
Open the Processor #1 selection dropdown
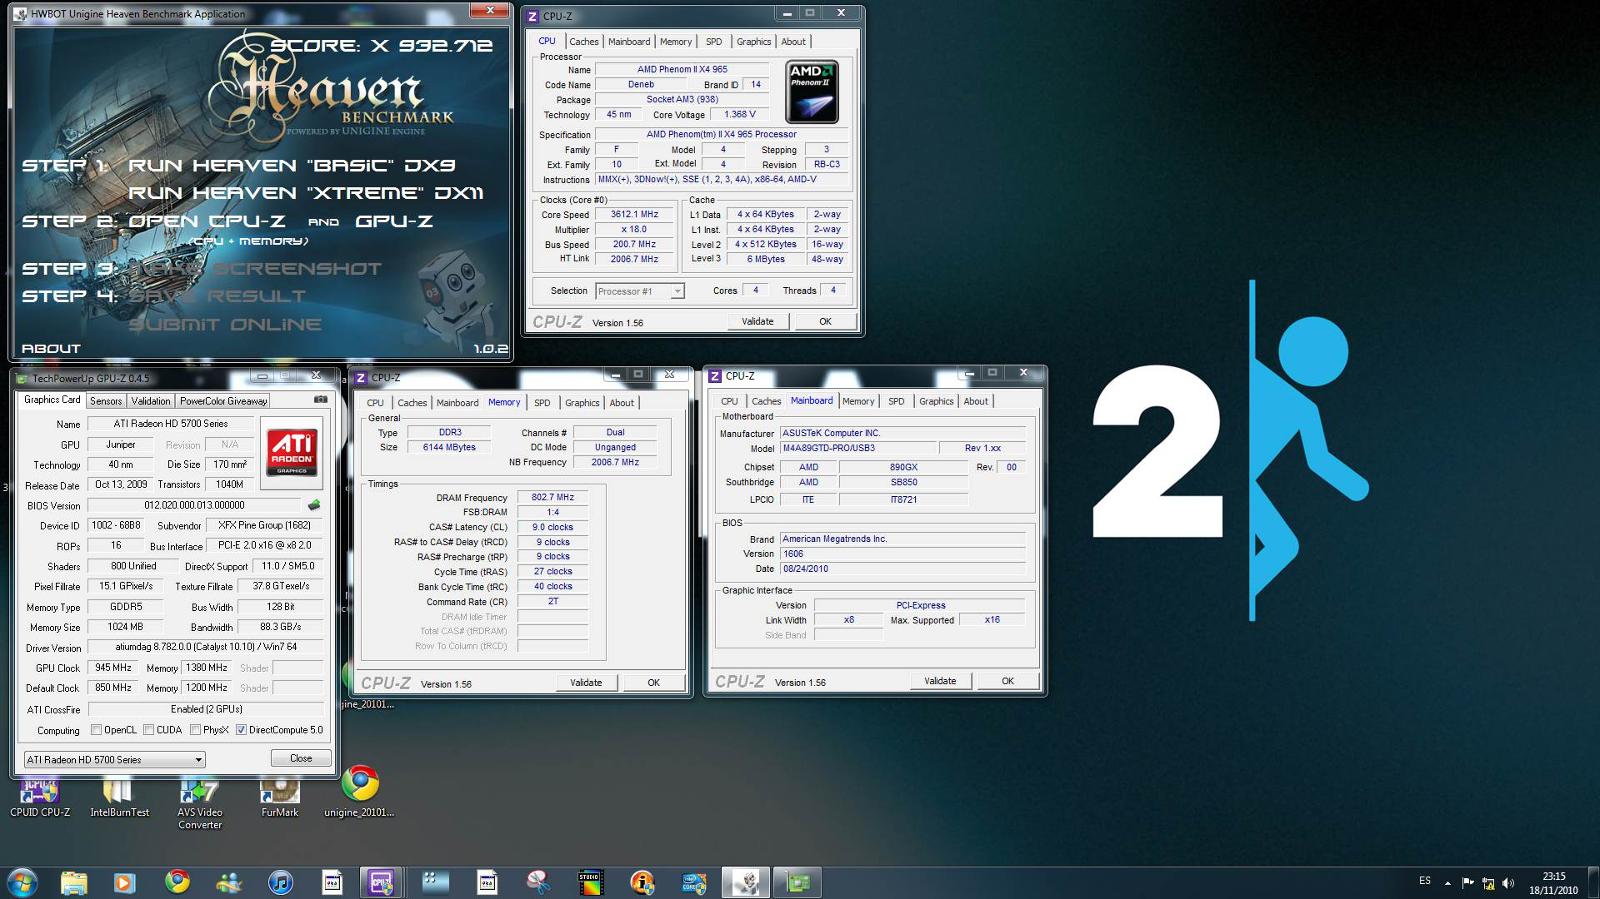tap(639, 291)
